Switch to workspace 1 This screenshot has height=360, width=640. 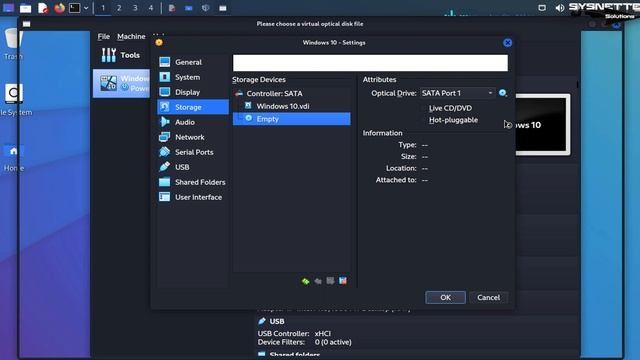tap(103, 8)
